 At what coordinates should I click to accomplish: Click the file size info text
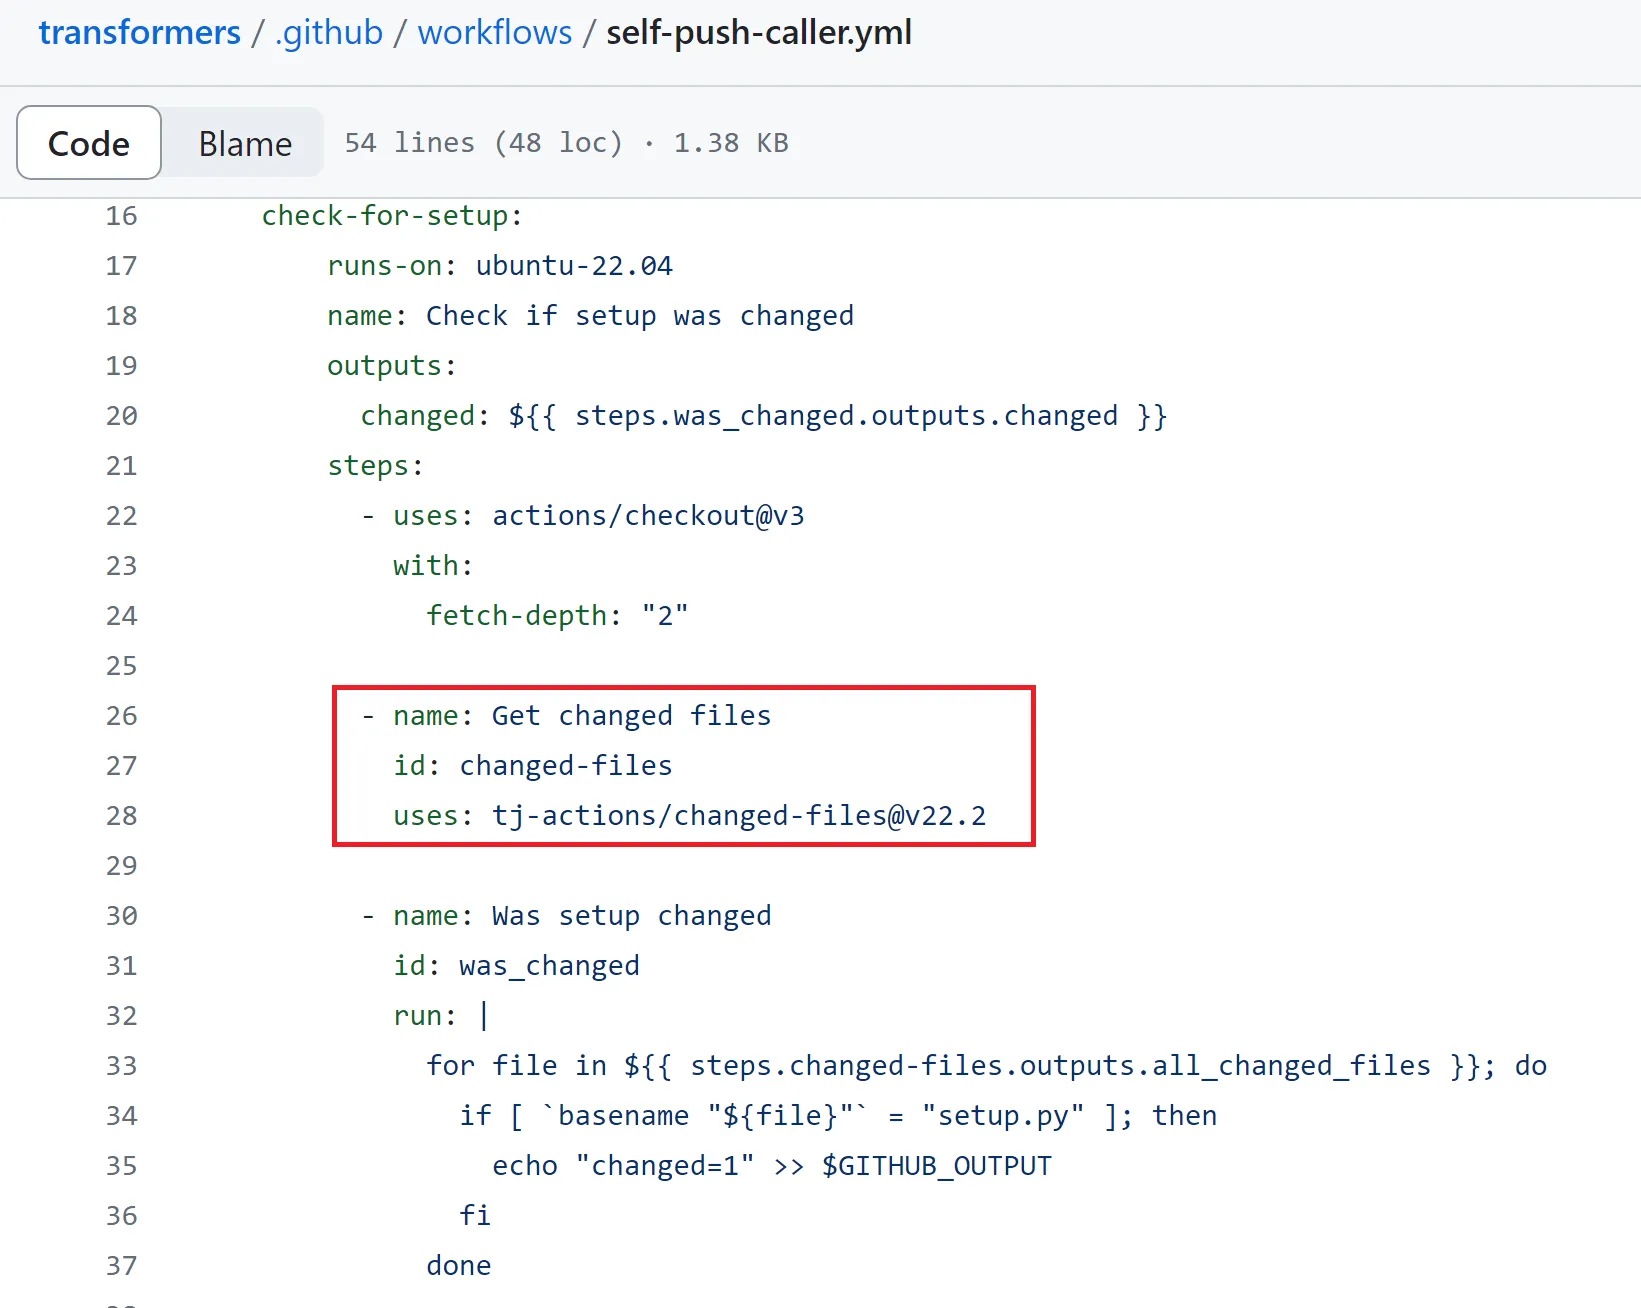tap(566, 143)
